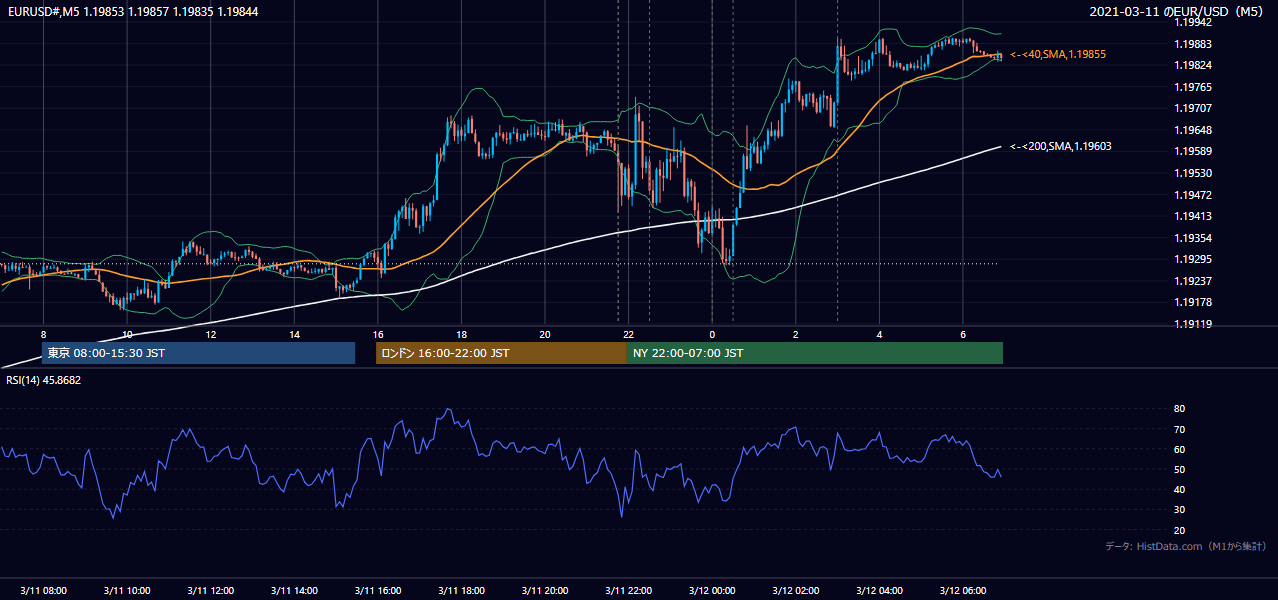Image resolution: width=1278 pixels, height=600 pixels.
Task: Click hour tick 22 on price chart axis
Action: pos(628,334)
